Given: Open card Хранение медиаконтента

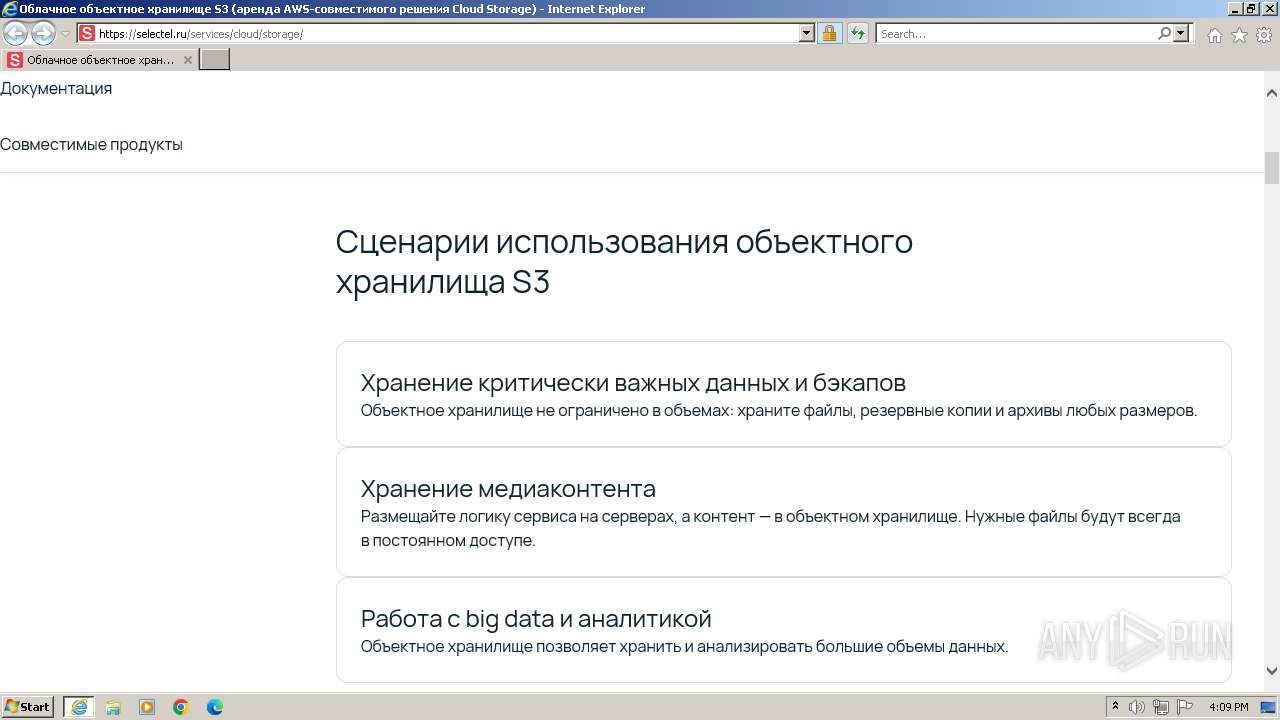Looking at the screenshot, I should [x=783, y=512].
